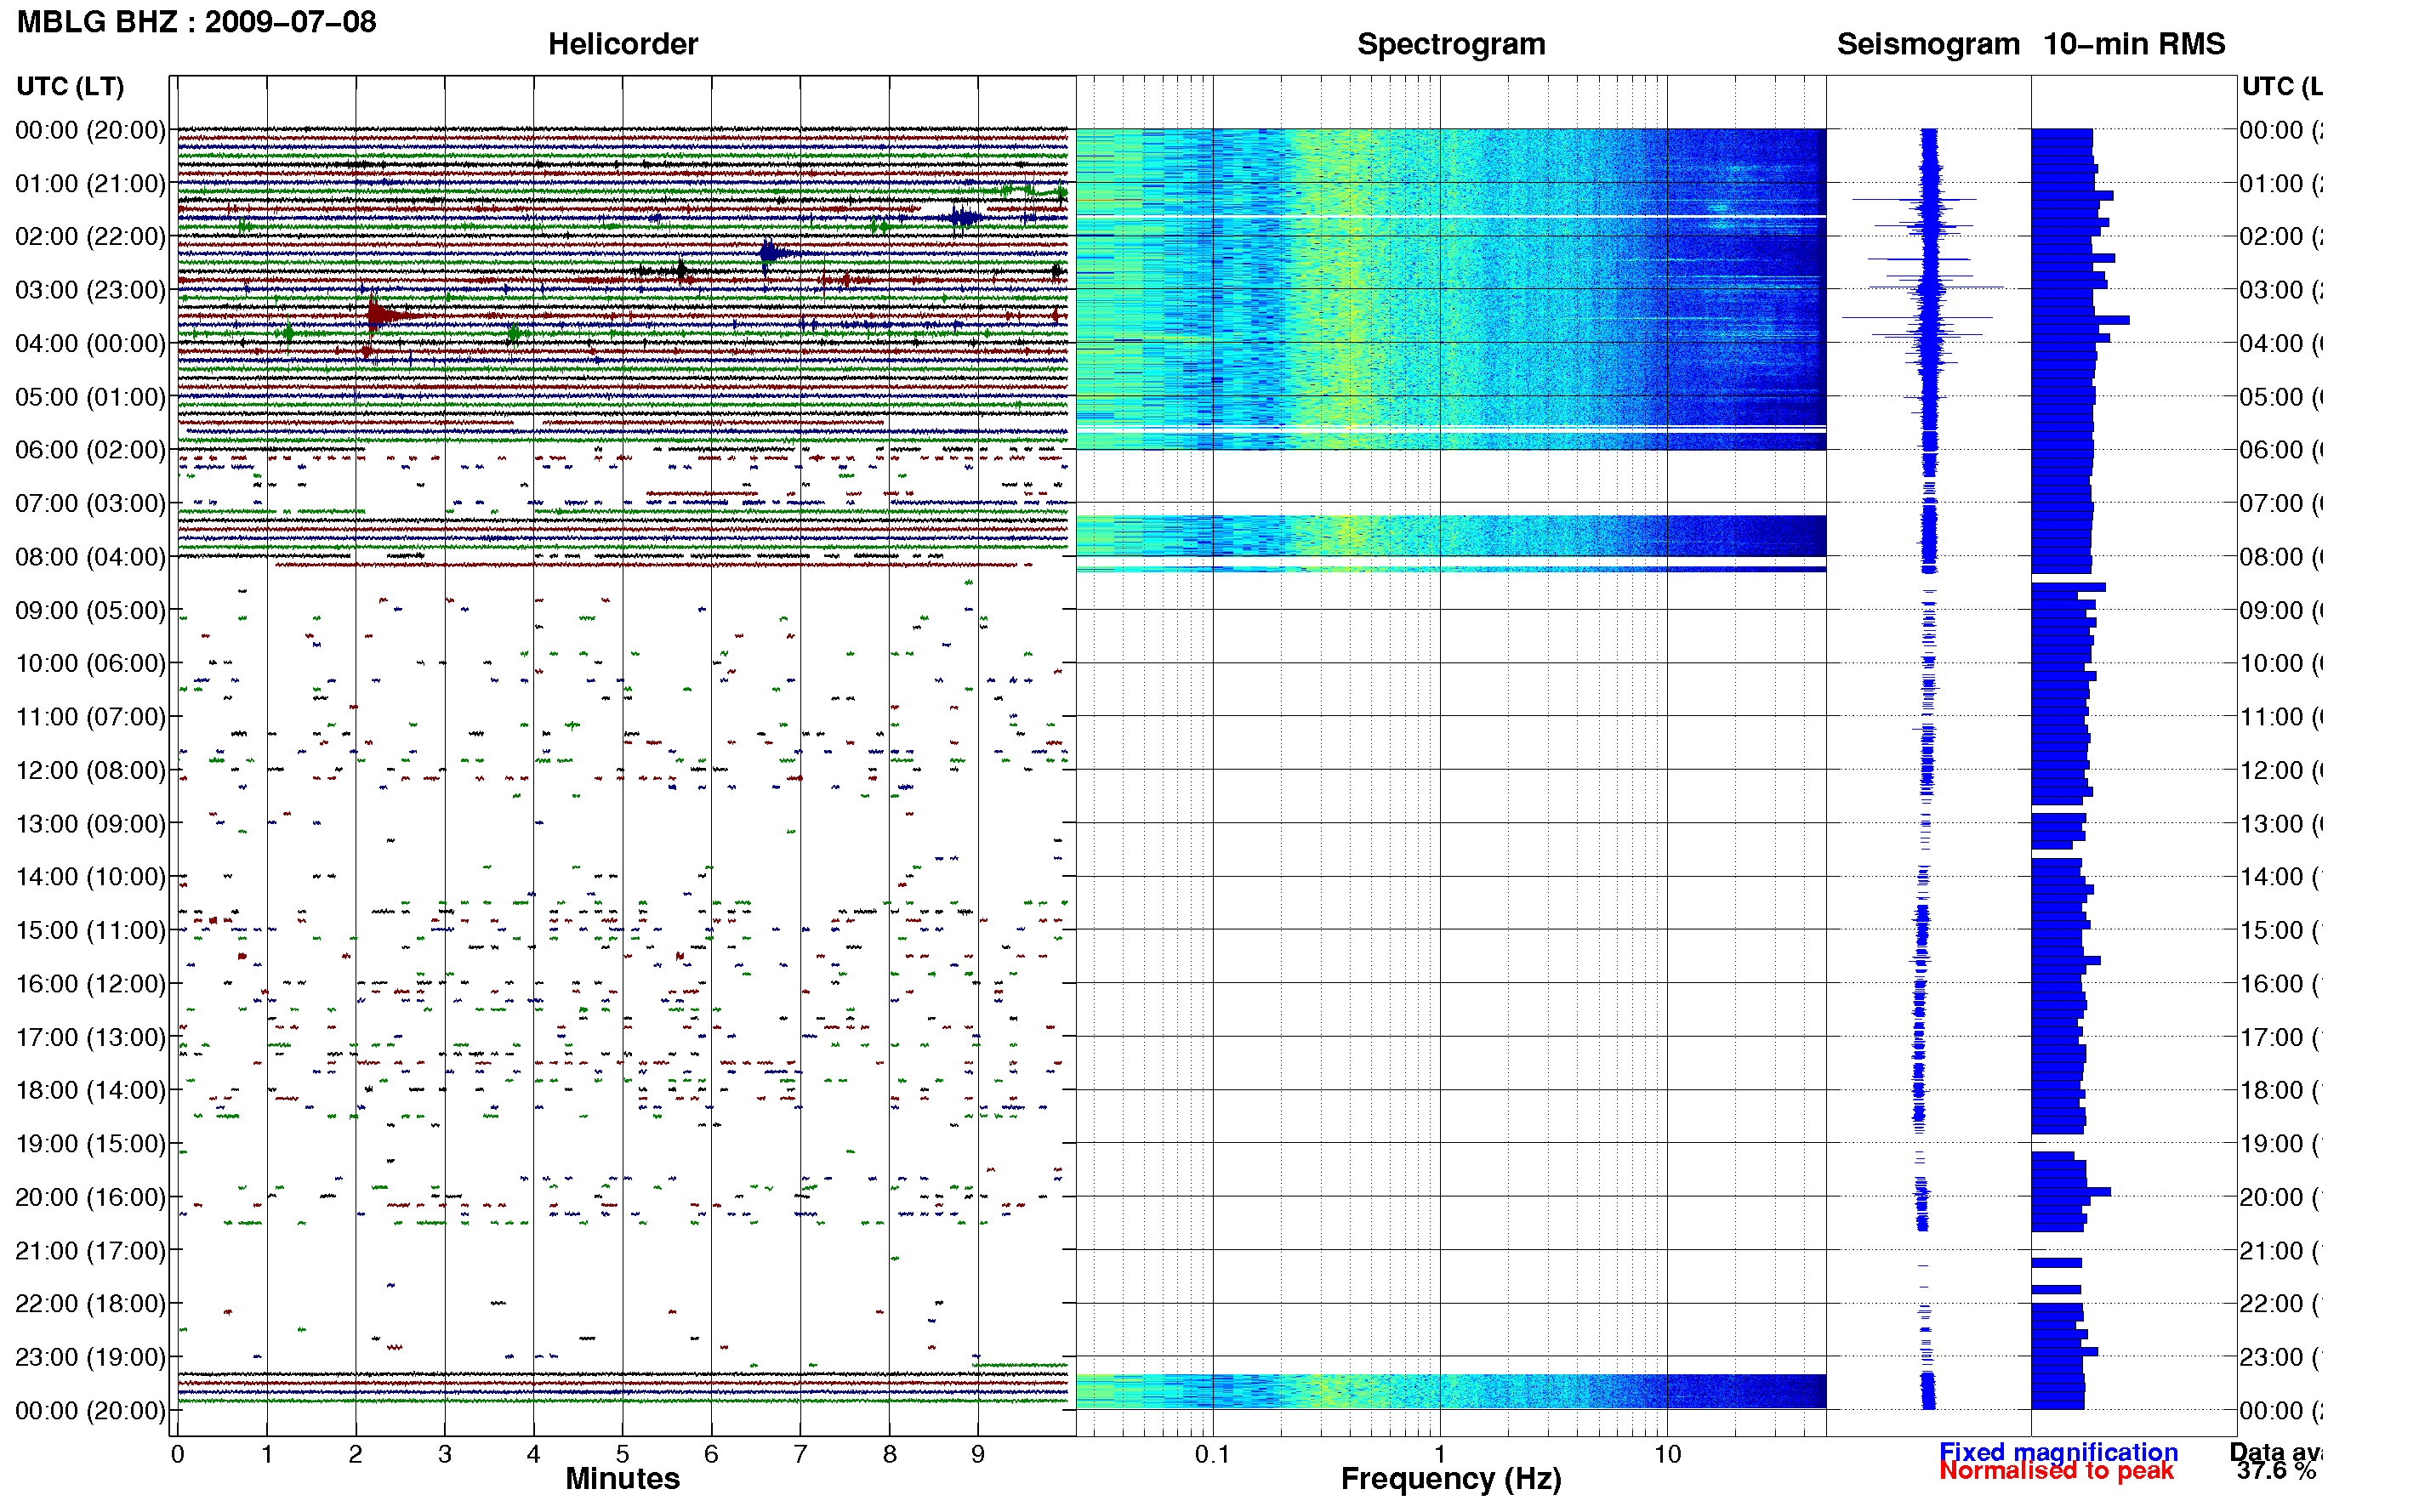Select minute tick 5 under the Helicorder

click(623, 1455)
